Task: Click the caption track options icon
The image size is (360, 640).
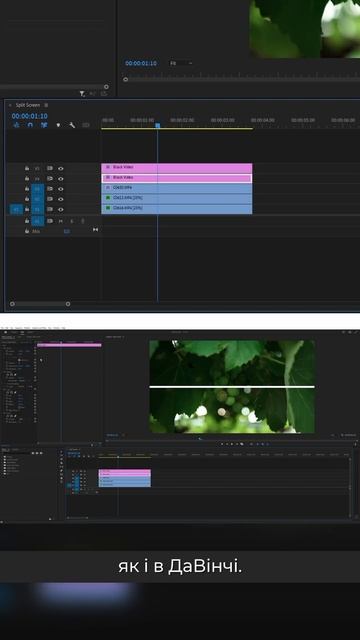Action: (86, 125)
